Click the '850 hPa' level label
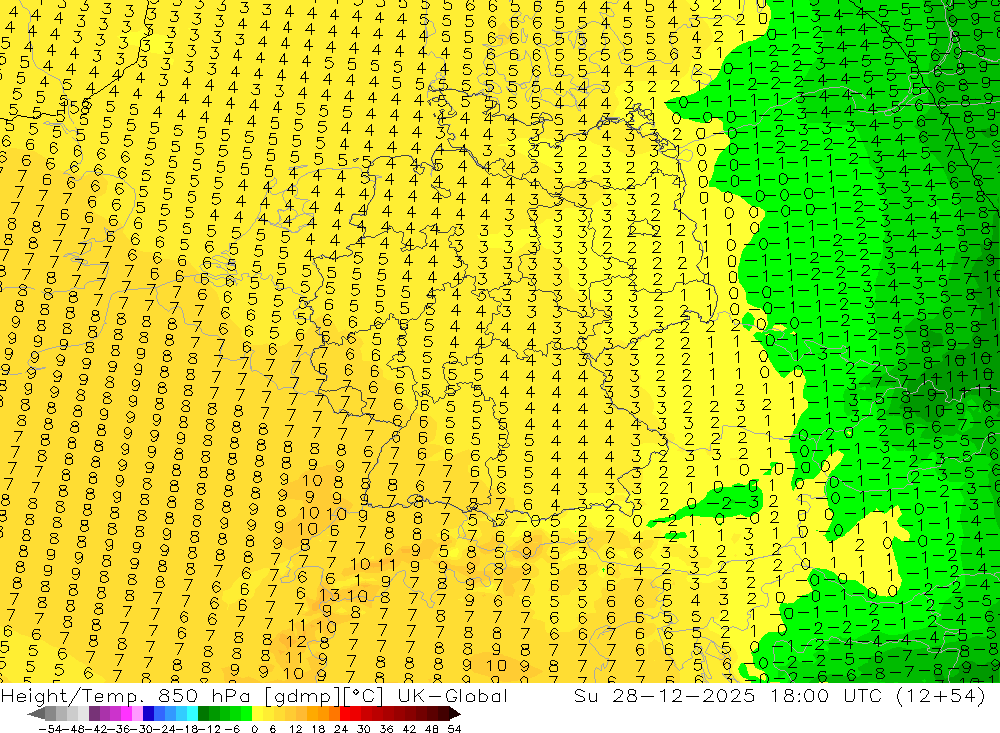 pyautogui.click(x=203, y=696)
